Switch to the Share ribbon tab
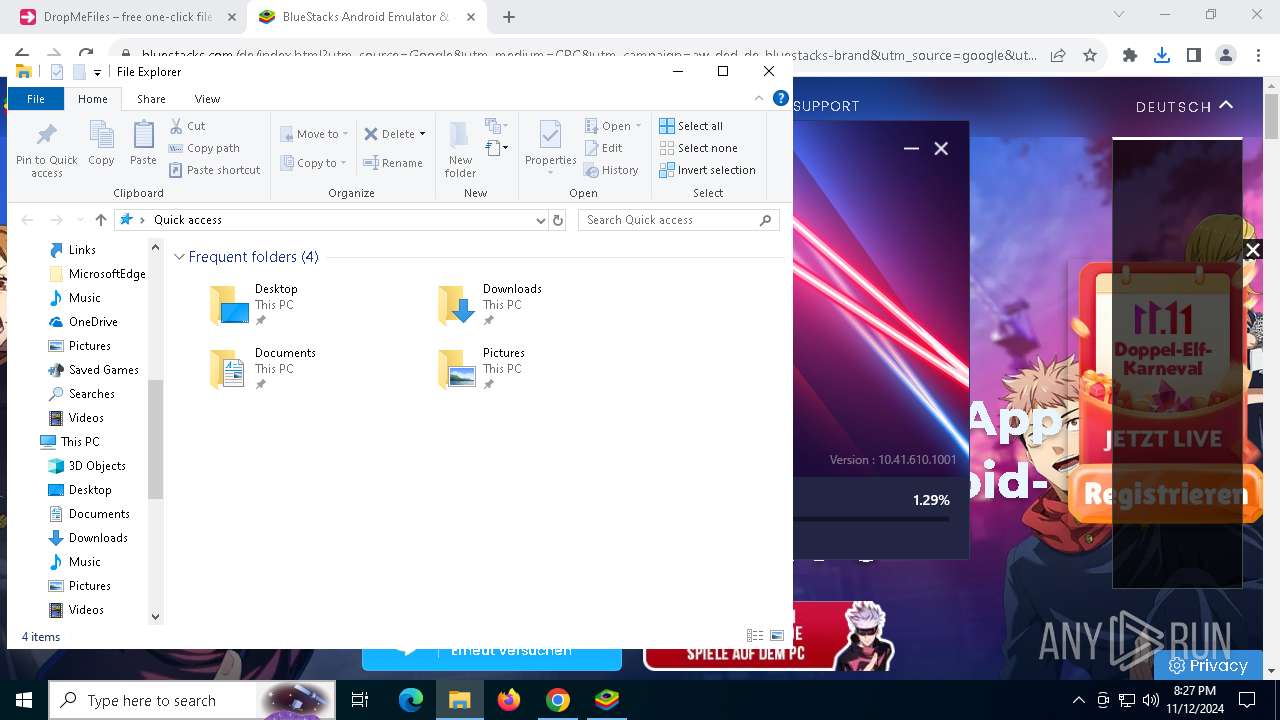Image resolution: width=1280 pixels, height=720 pixels. click(x=151, y=98)
